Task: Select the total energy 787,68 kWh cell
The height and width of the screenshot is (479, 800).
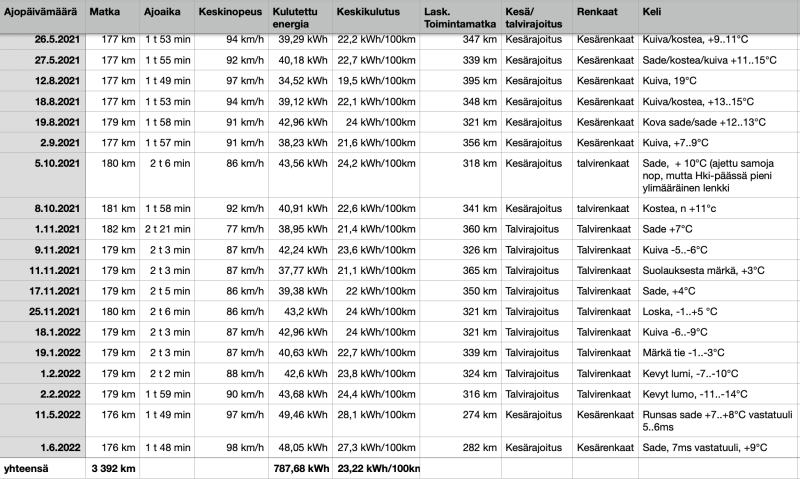Action: pos(301,465)
